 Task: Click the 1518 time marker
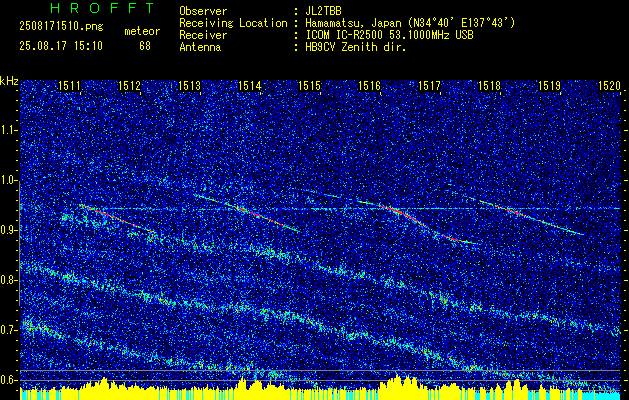[489, 85]
